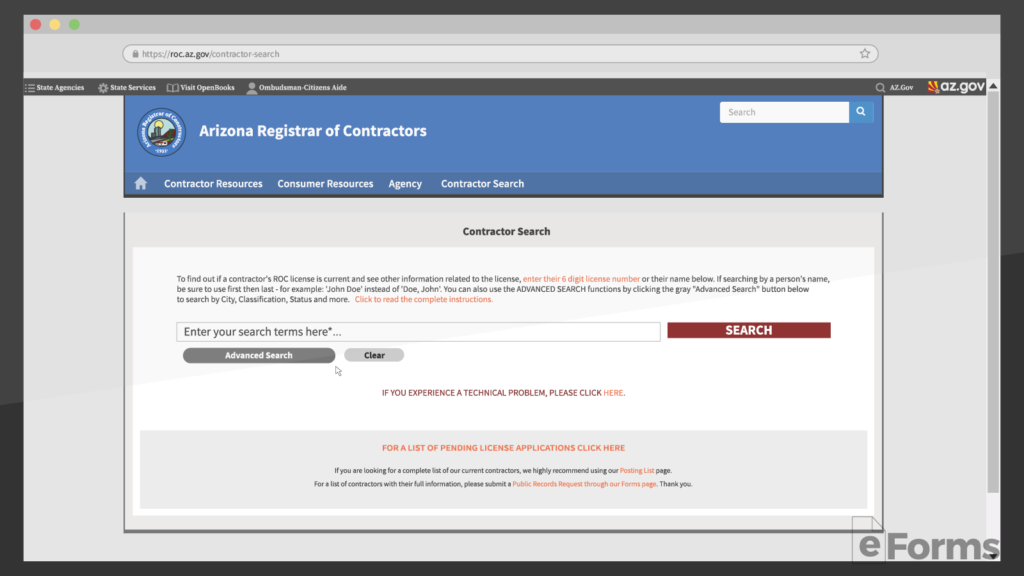This screenshot has width=1024, height=576.
Task: Click inside the search terms input field
Action: [x=417, y=331]
